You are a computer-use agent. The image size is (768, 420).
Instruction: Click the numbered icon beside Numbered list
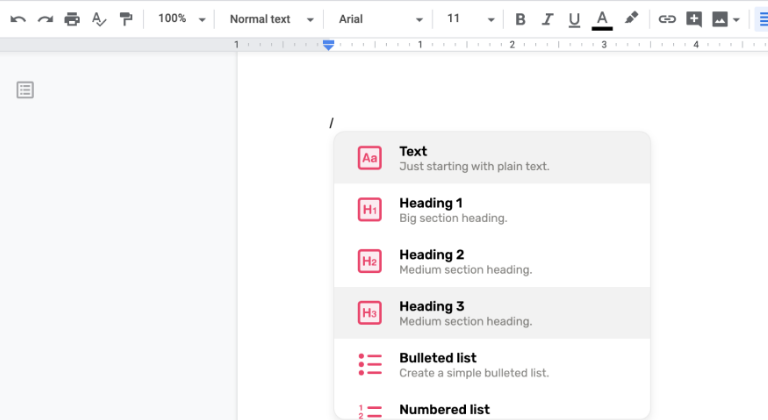pos(370,412)
